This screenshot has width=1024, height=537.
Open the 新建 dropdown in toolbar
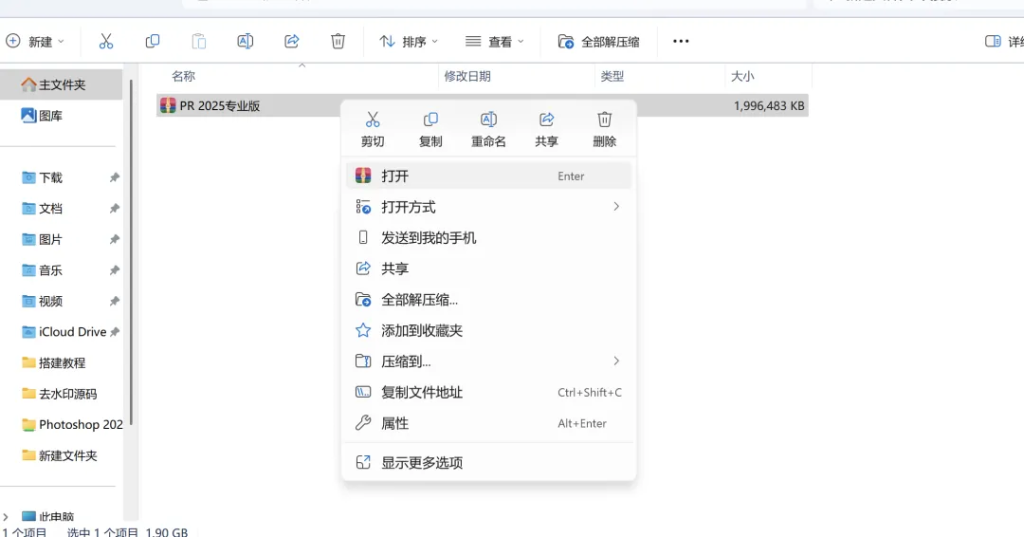click(x=35, y=42)
